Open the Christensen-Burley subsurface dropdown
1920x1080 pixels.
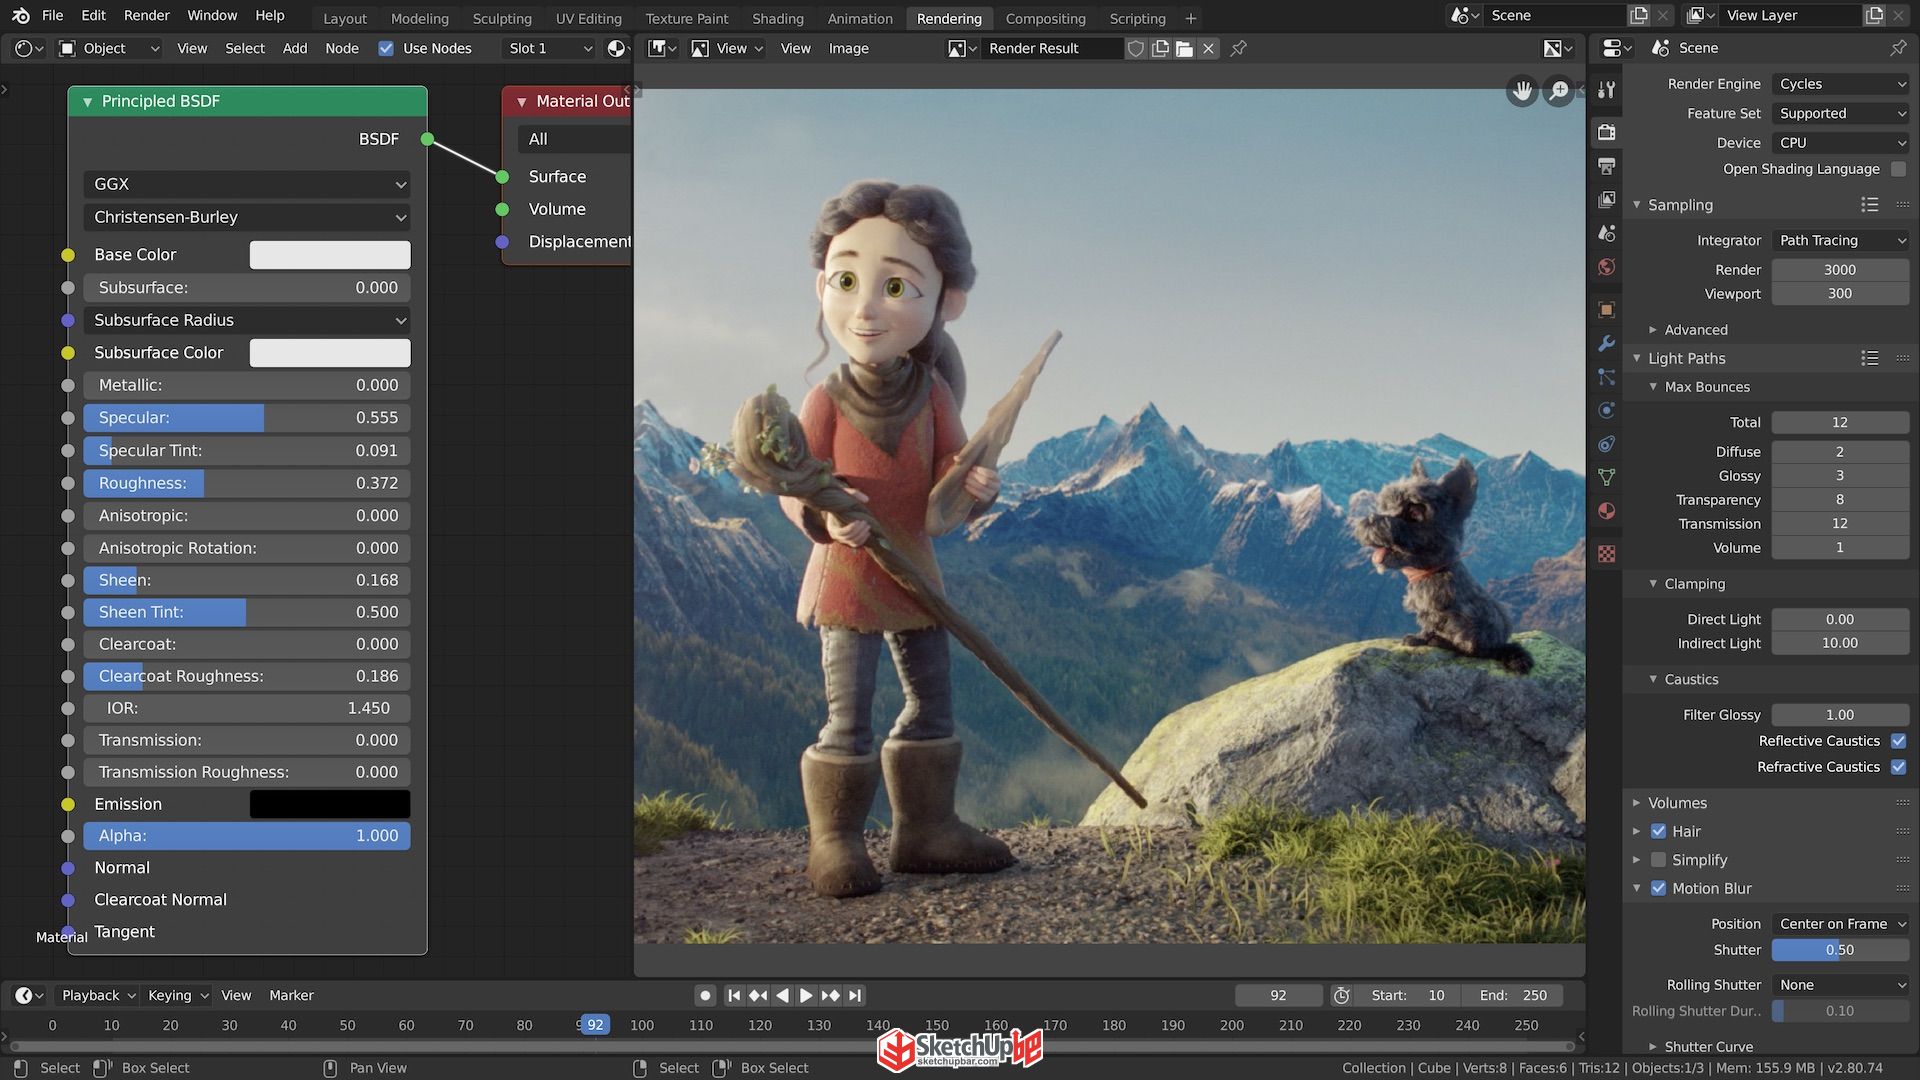tap(247, 217)
